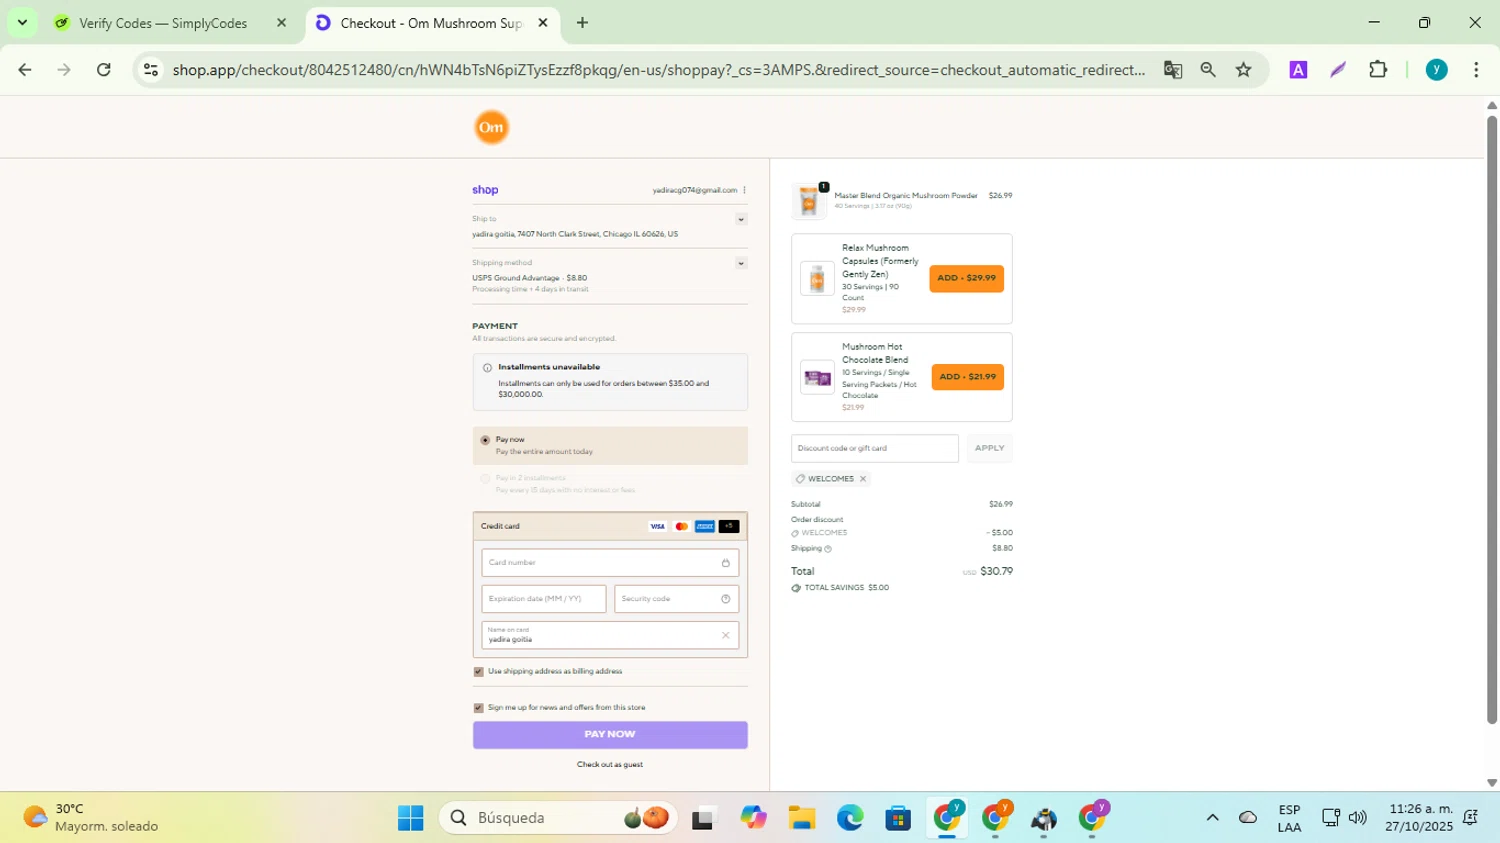Viewport: 1500px width, 843px height.
Task: Close the Verify Codes SimplyCodes tab
Action: (281, 23)
